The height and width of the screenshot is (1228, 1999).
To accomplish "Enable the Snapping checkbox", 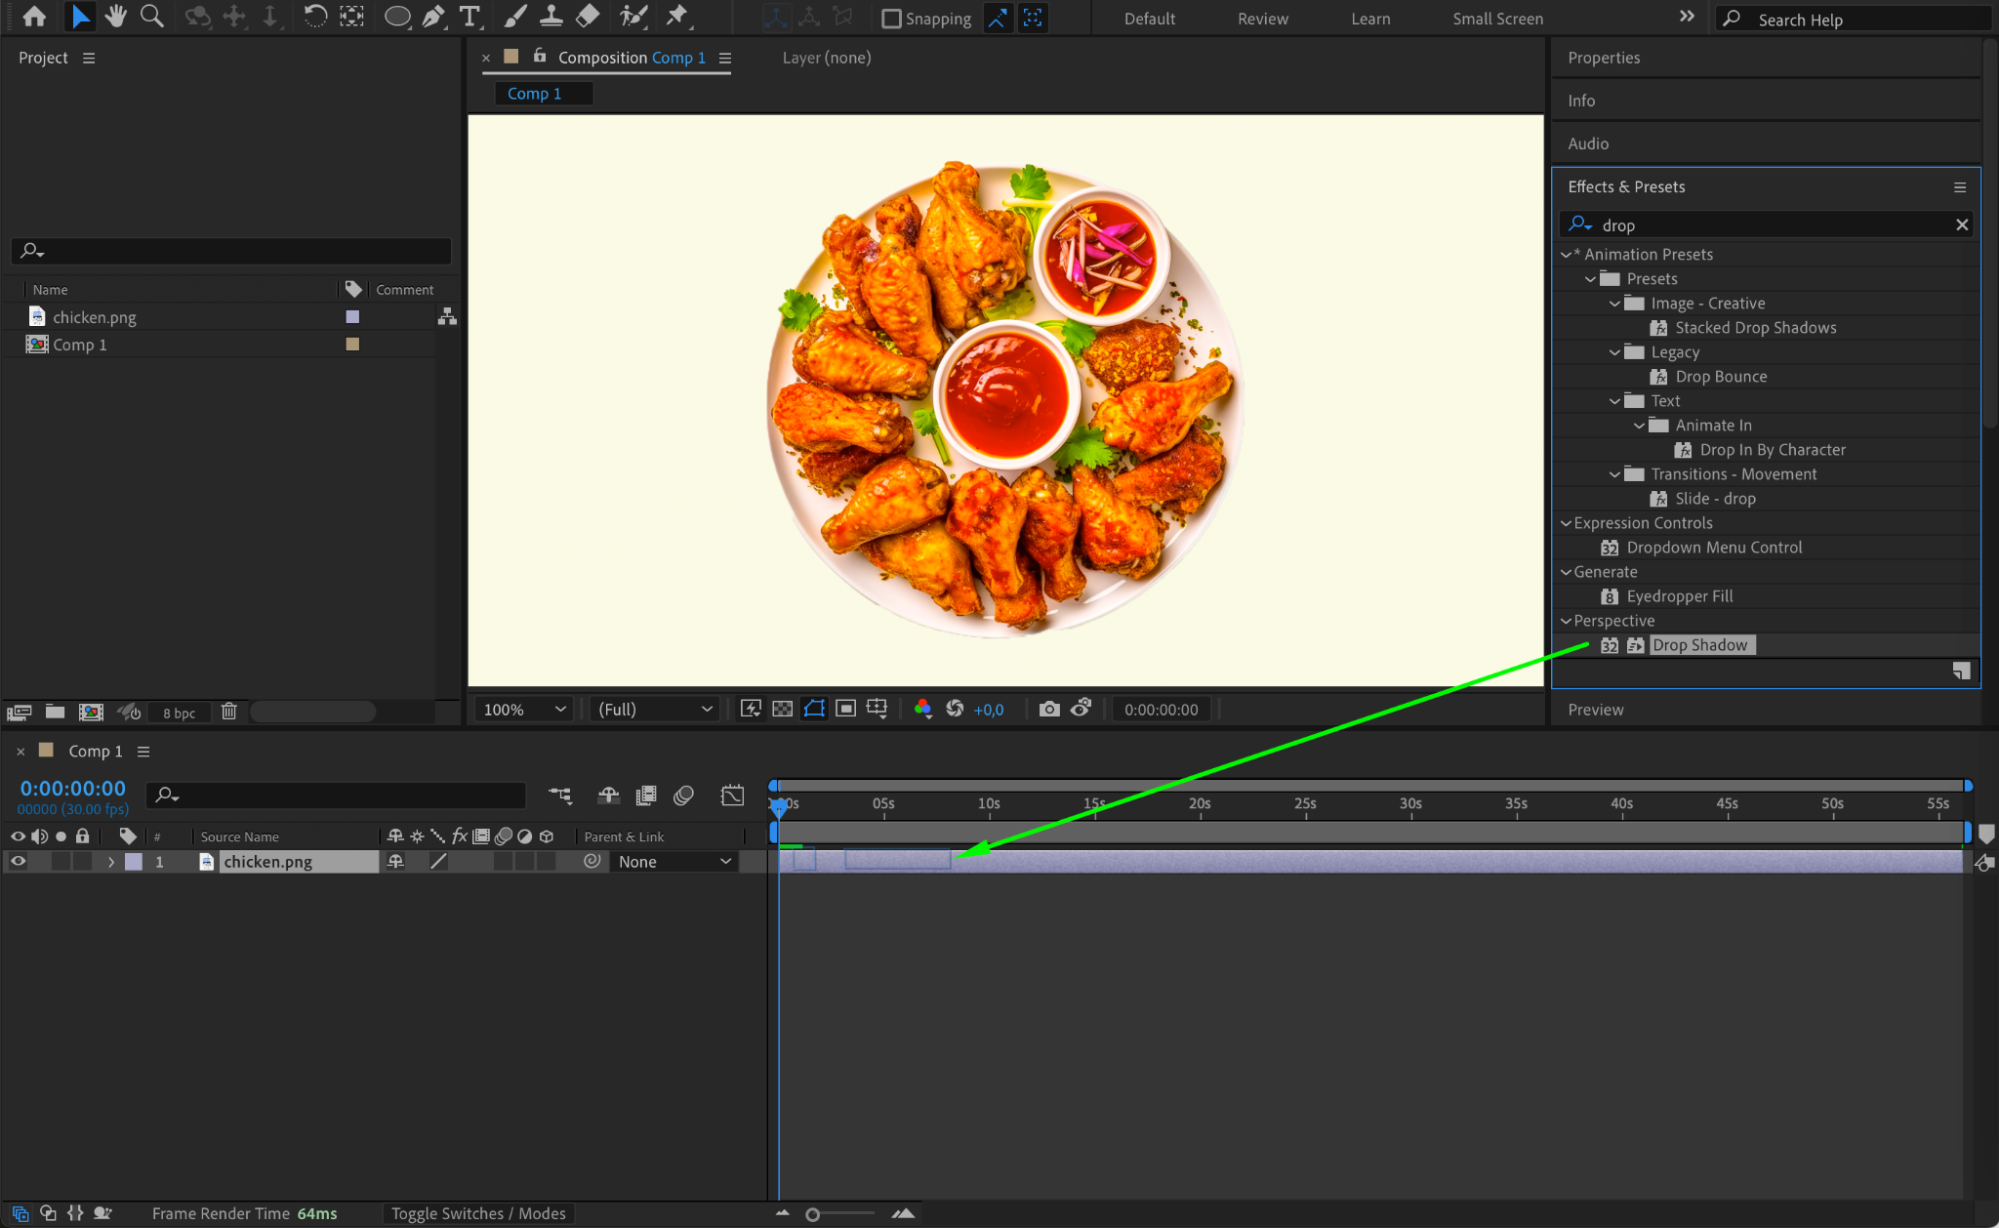I will [x=891, y=19].
